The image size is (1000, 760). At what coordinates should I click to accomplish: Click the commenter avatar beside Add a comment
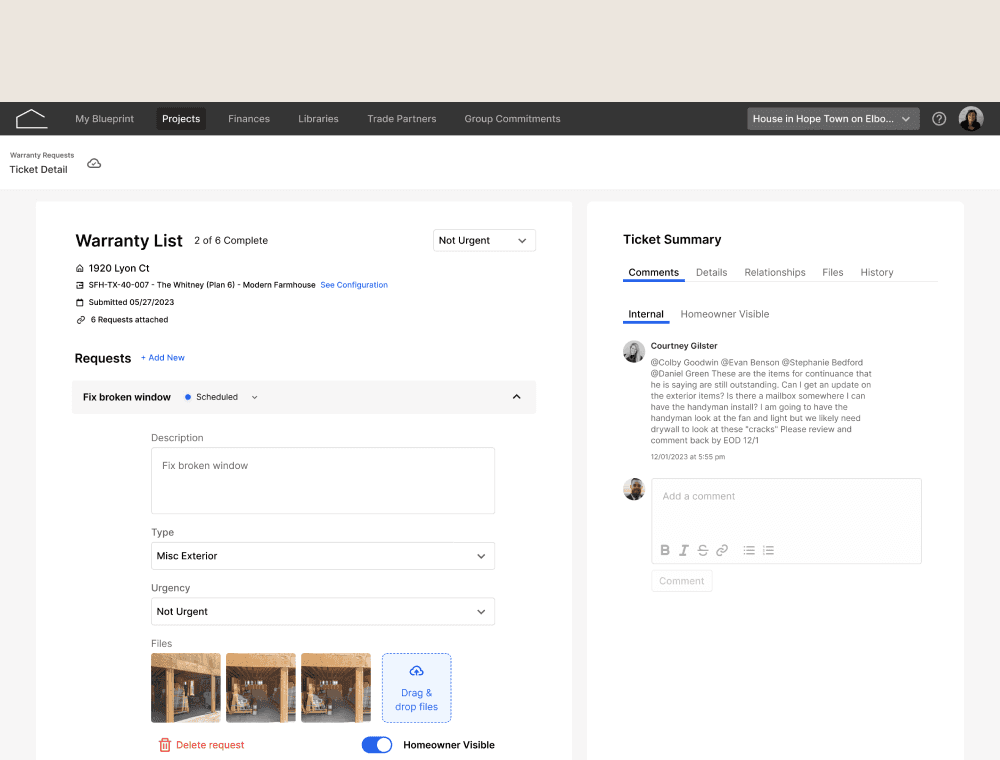(x=634, y=489)
